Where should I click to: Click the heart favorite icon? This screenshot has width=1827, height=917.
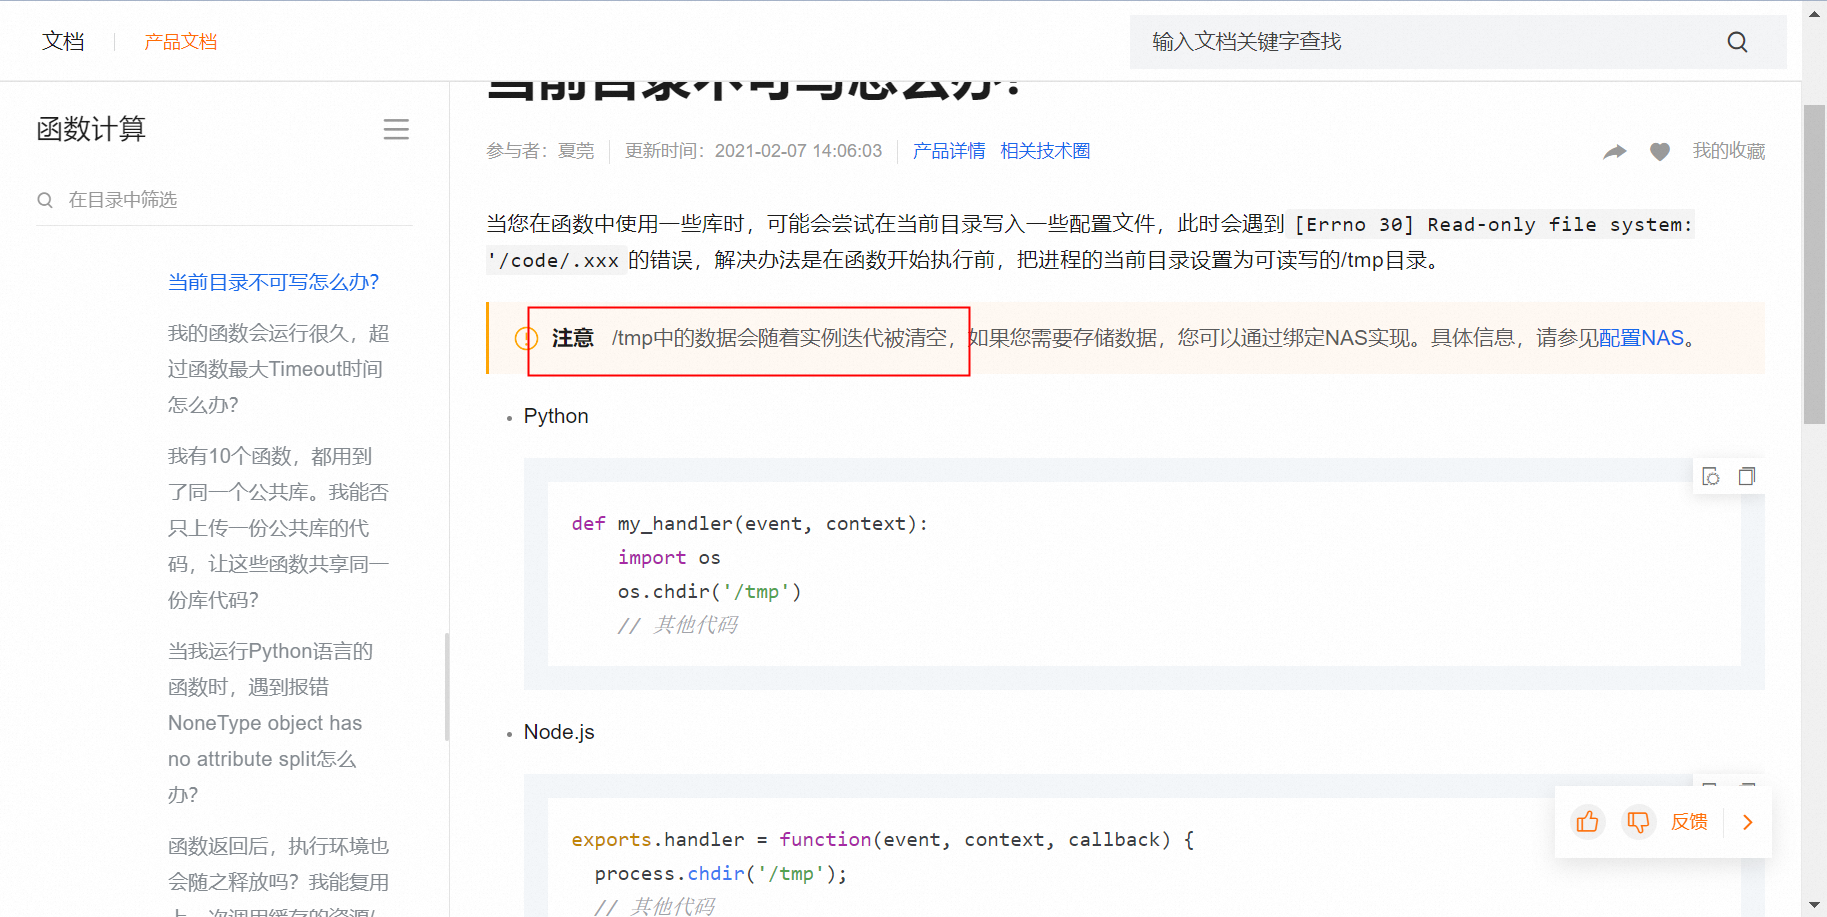1660,152
